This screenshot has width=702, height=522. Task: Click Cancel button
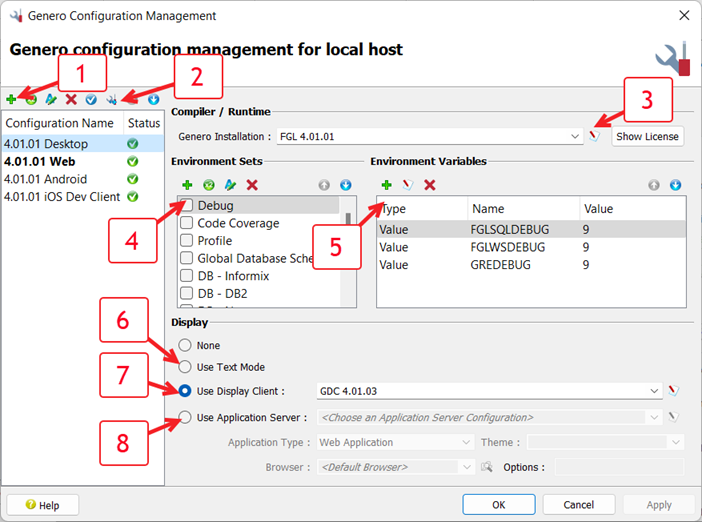(x=578, y=505)
